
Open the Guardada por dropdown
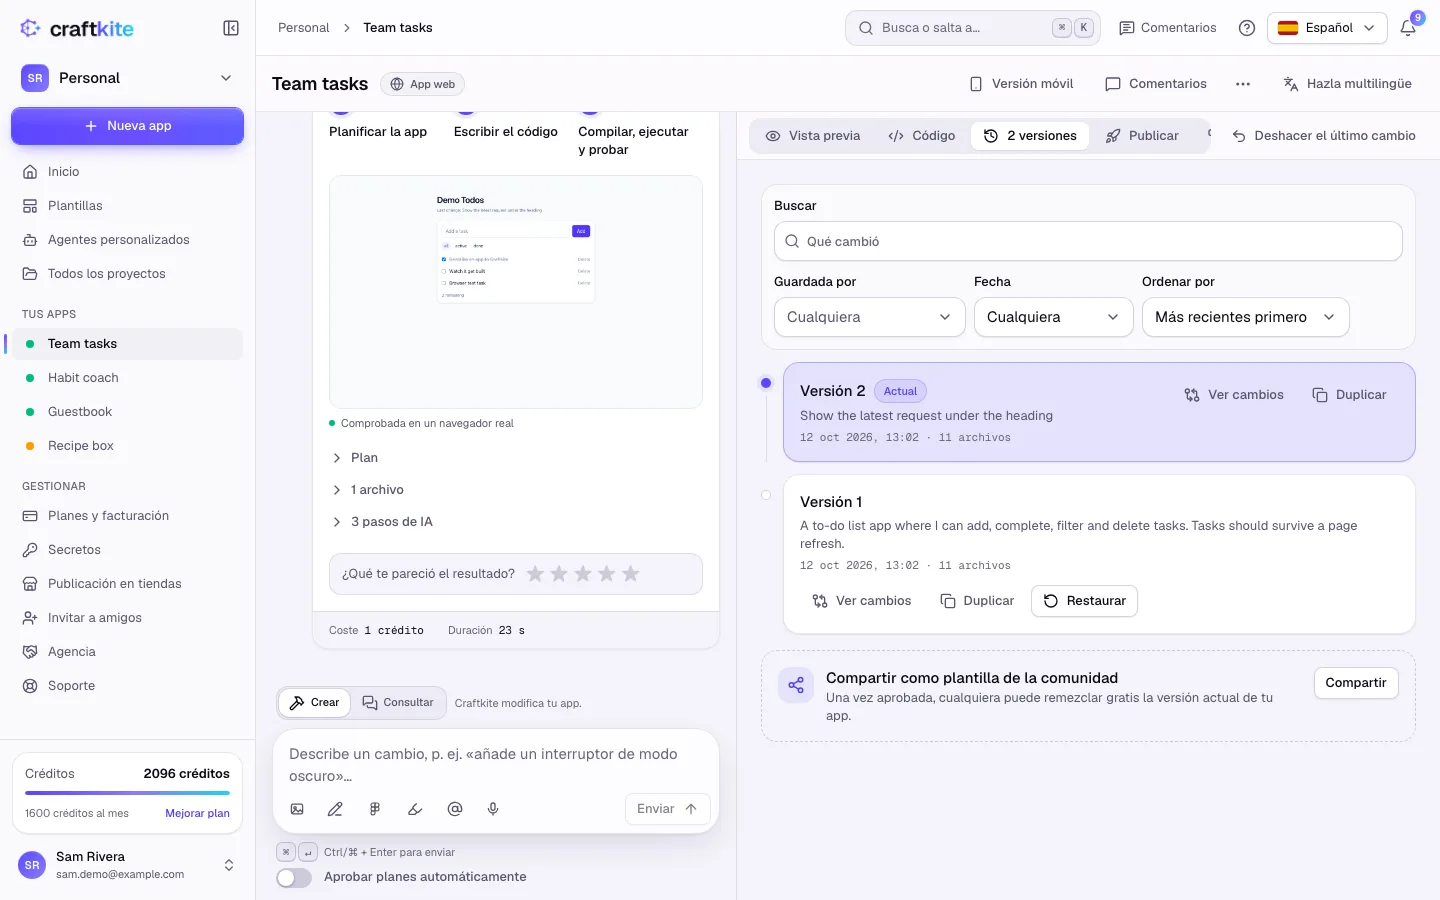click(869, 317)
